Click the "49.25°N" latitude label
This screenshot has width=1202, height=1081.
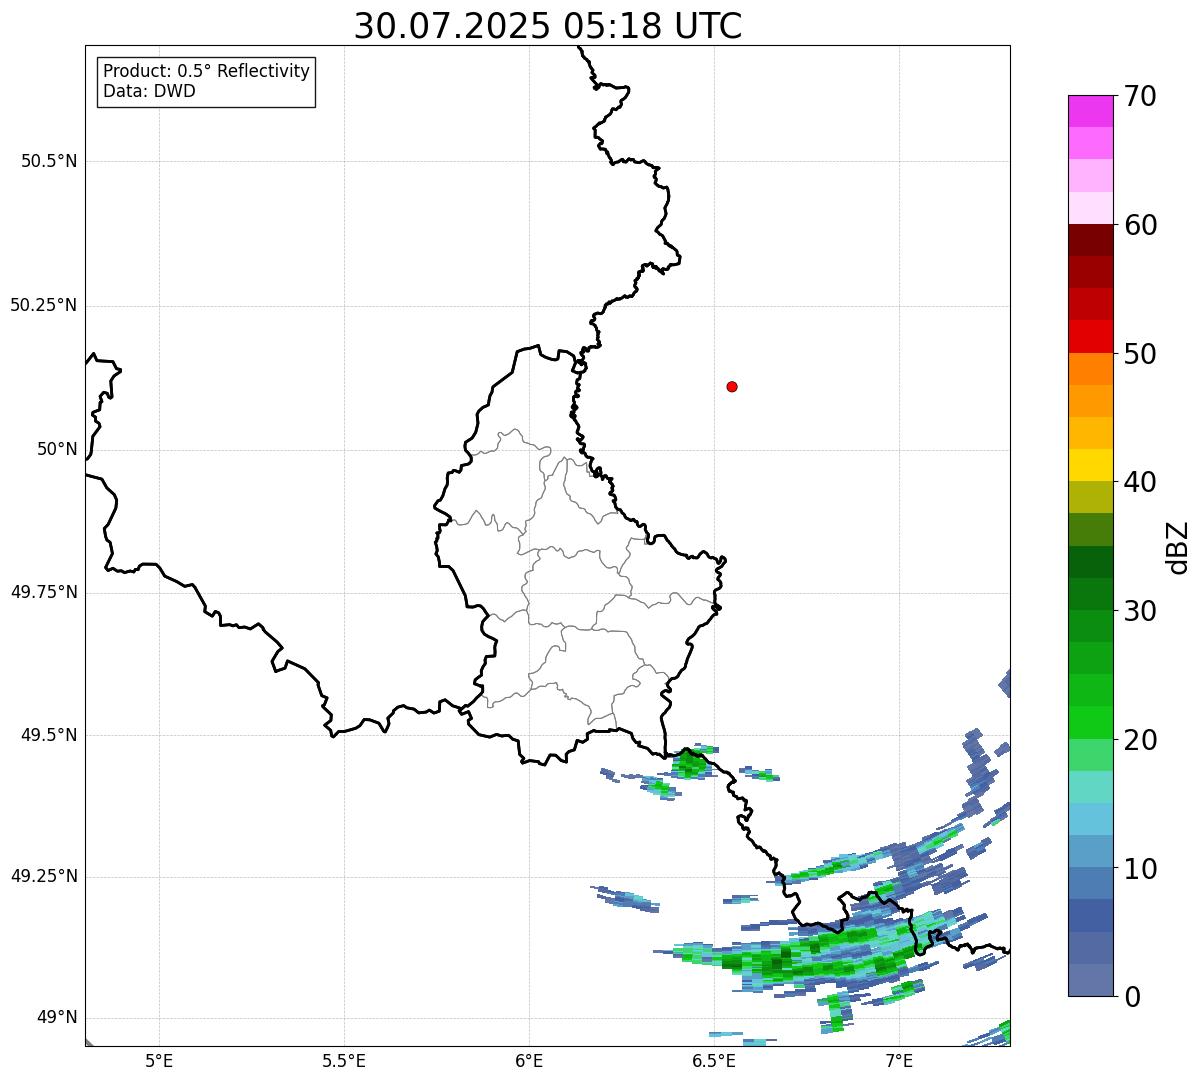[43, 876]
